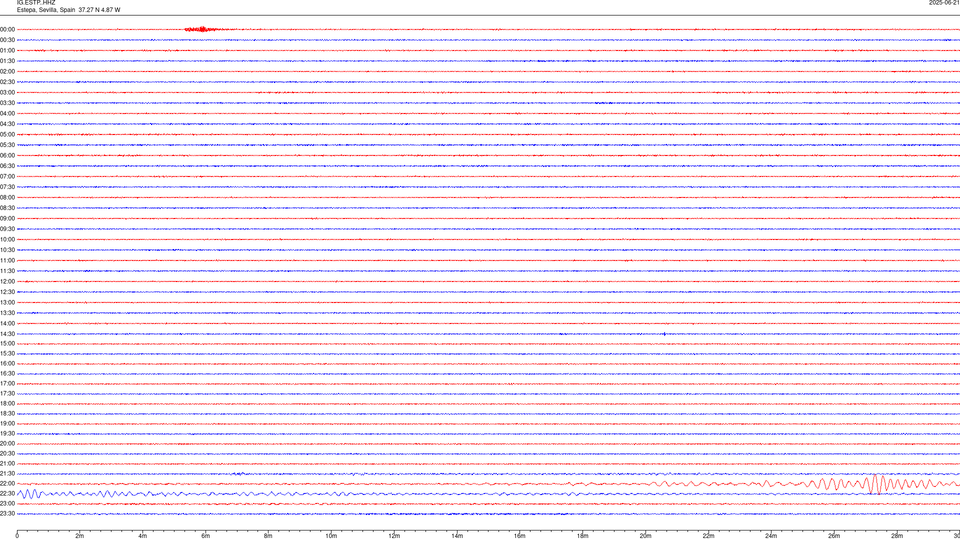Click the 4m axis tick label
This screenshot has width=960, height=540.
tap(143, 536)
